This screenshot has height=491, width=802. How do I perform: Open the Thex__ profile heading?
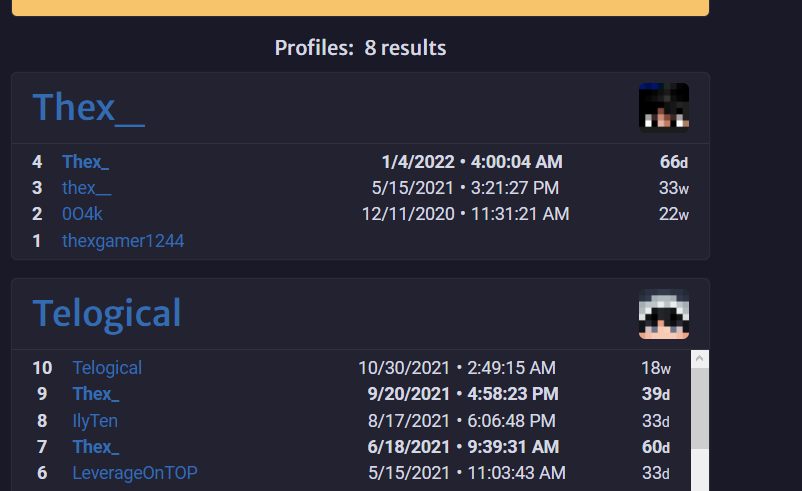click(x=88, y=107)
